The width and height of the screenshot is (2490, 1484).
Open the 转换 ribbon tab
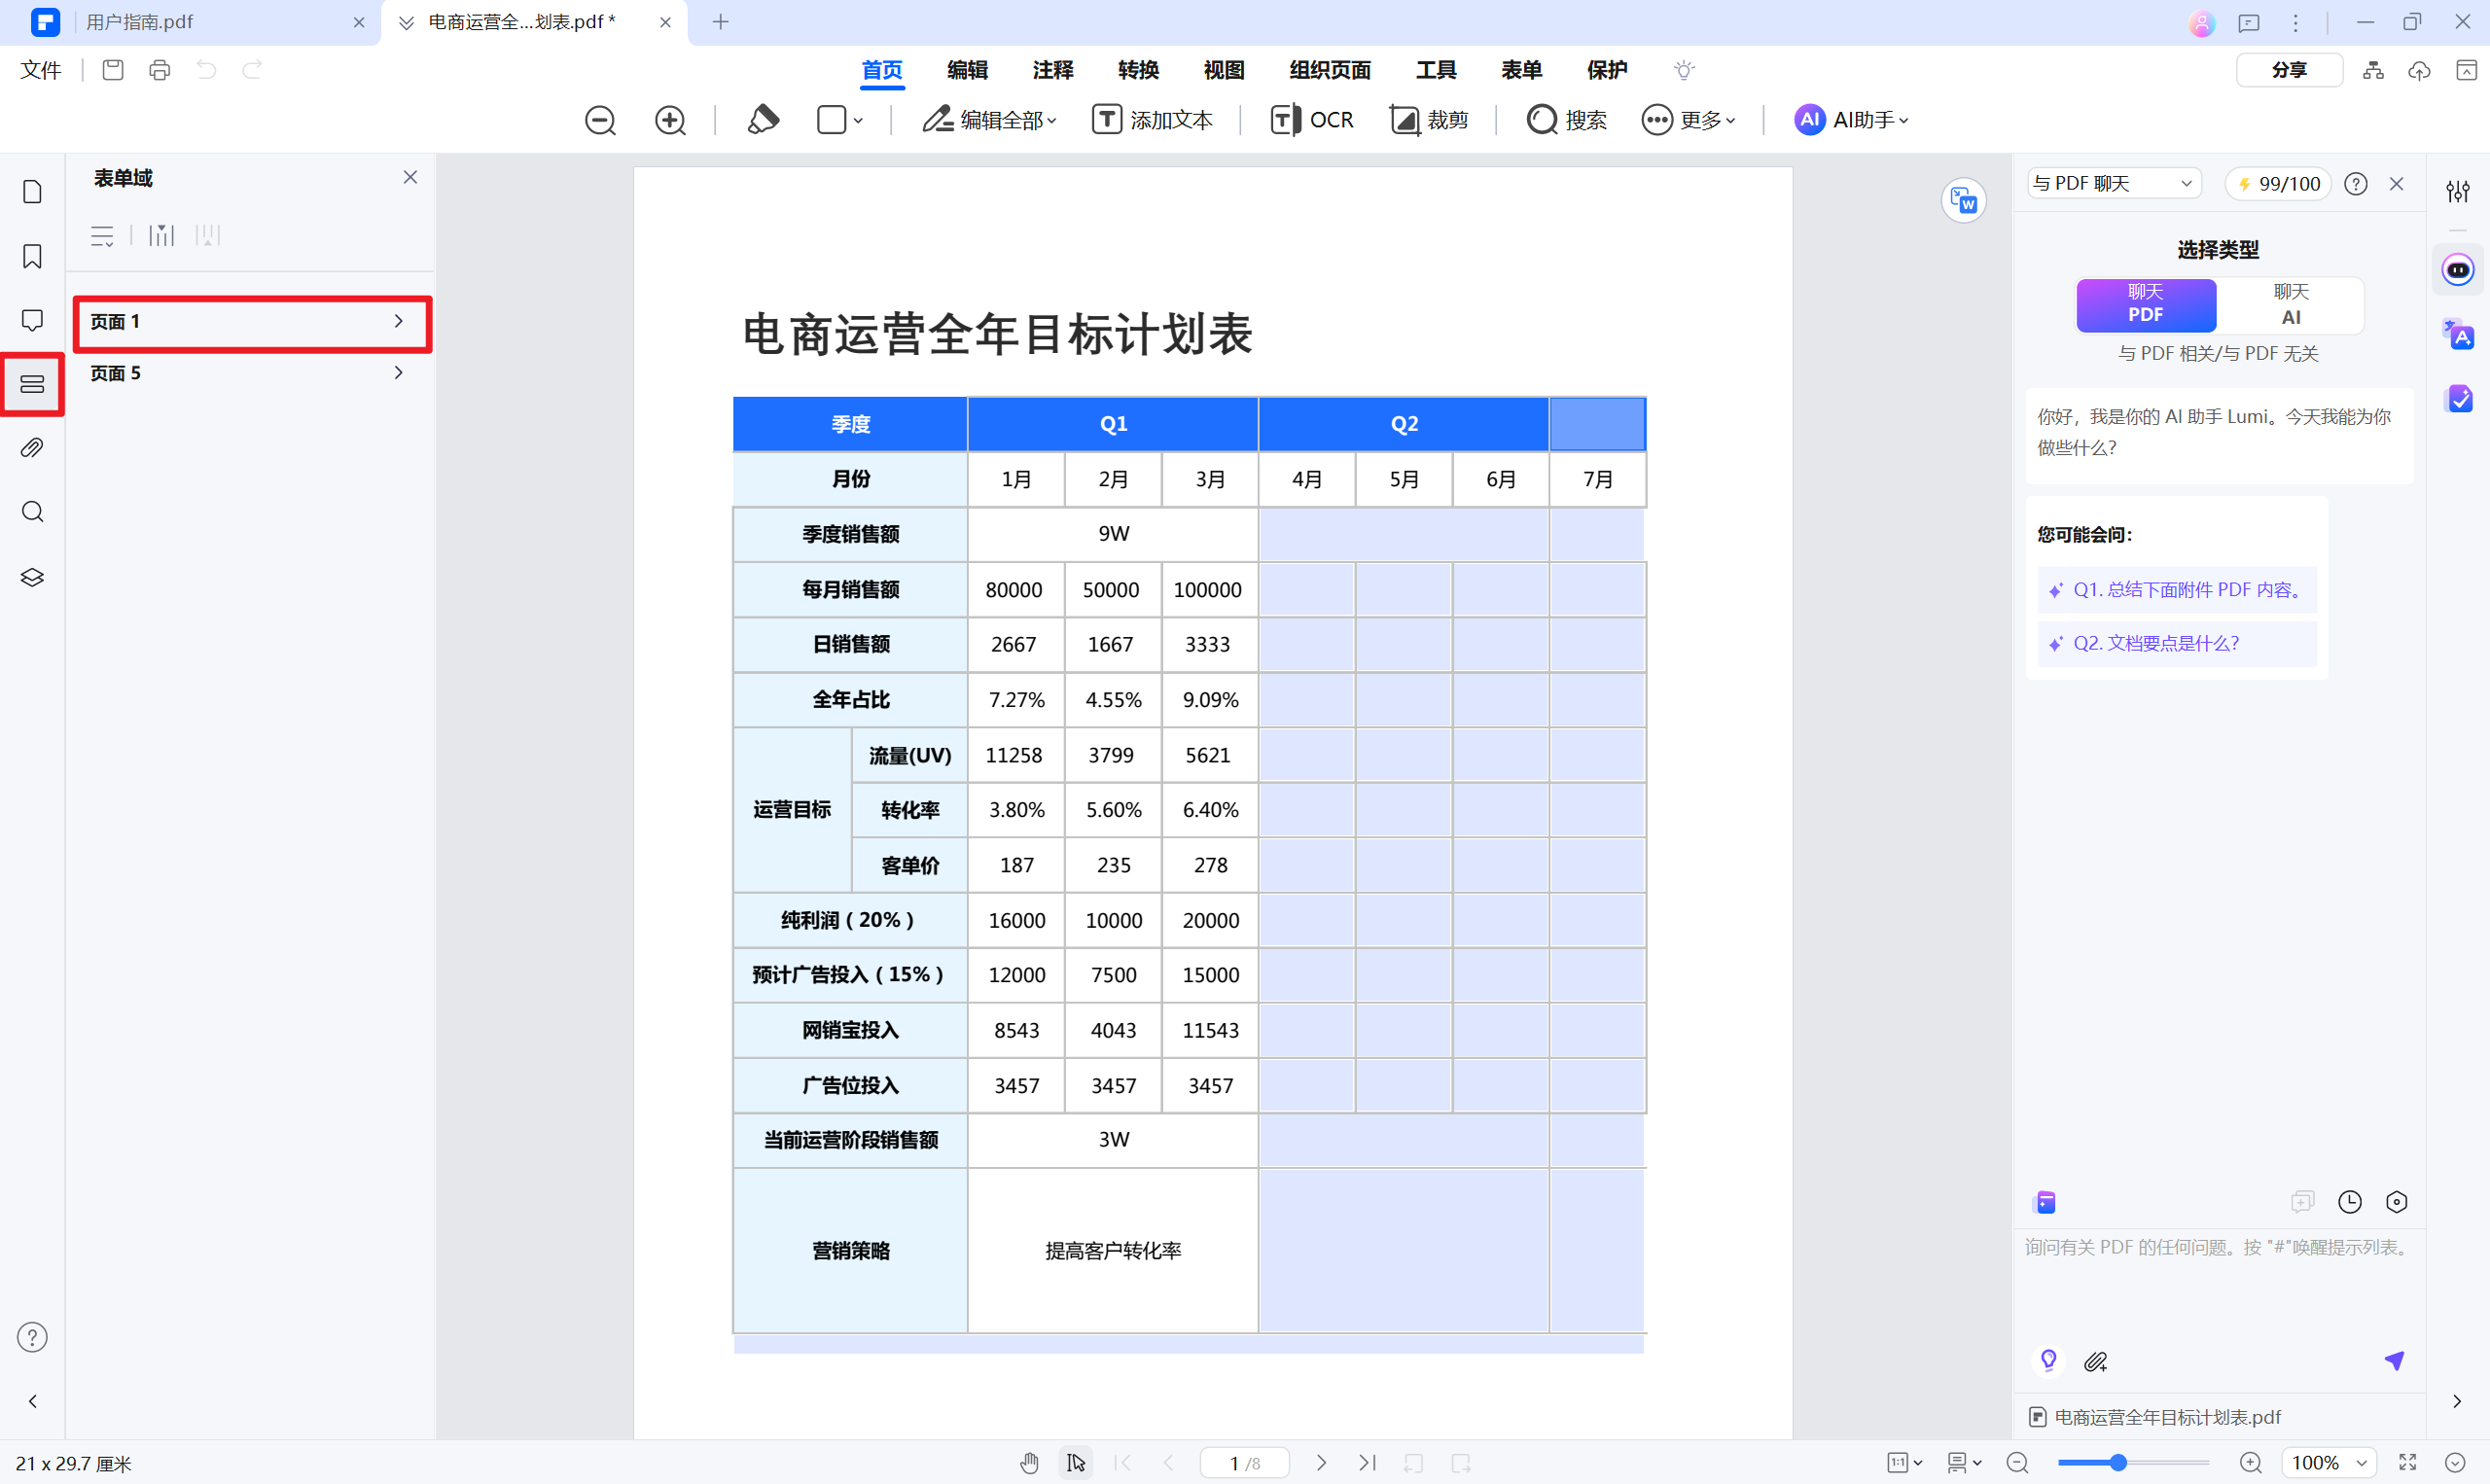pyautogui.click(x=1138, y=70)
